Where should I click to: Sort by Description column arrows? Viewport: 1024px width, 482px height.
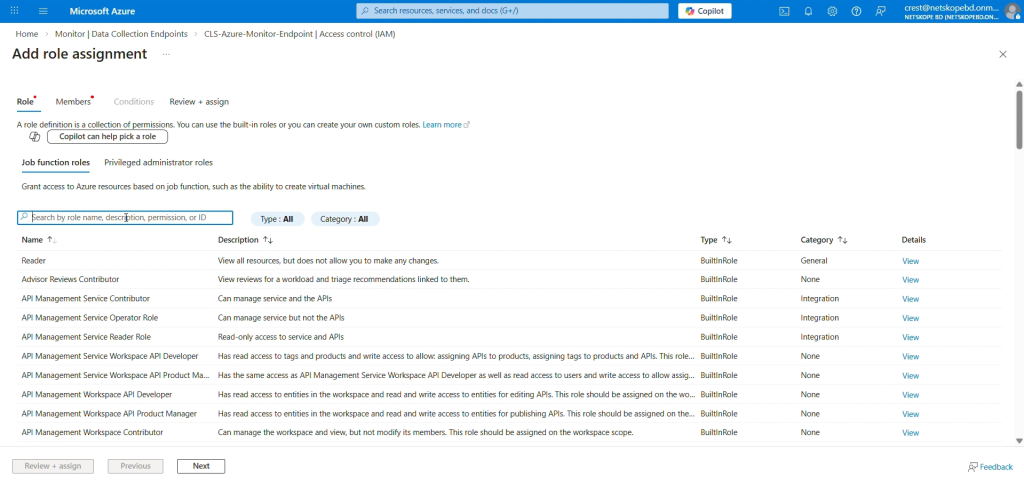click(268, 240)
